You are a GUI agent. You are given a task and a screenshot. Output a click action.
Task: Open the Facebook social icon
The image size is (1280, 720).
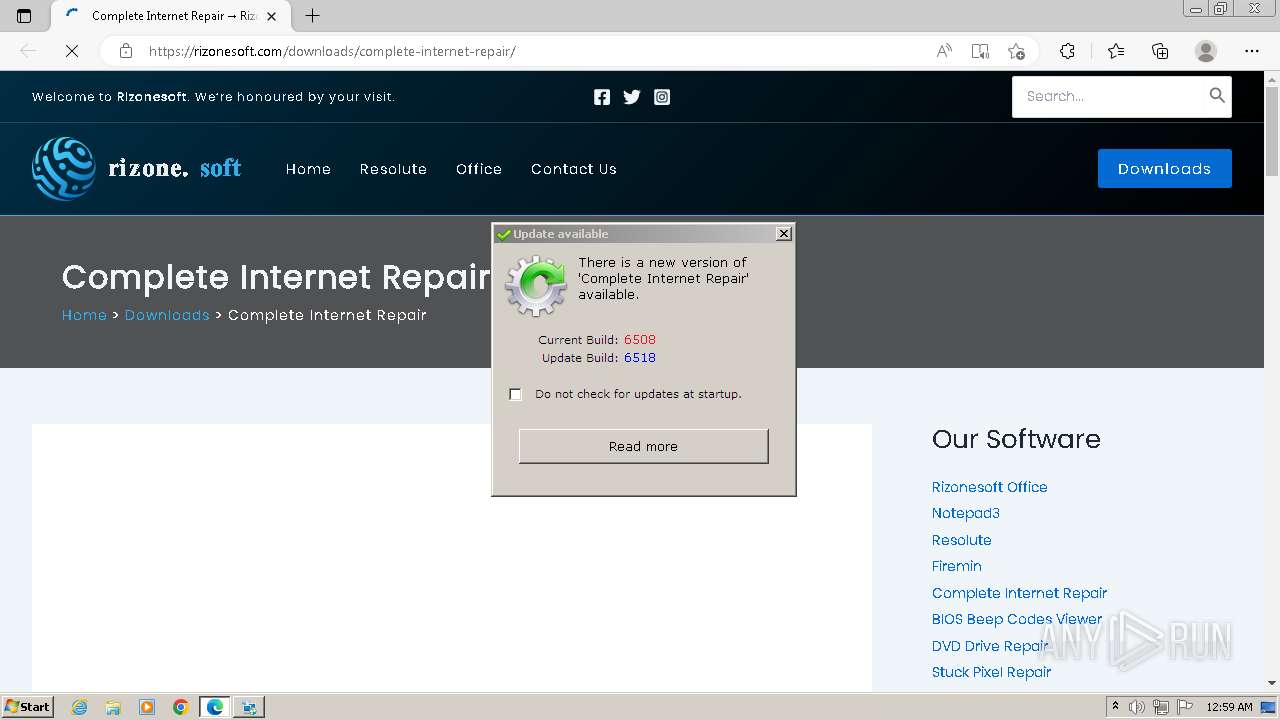tap(601, 97)
